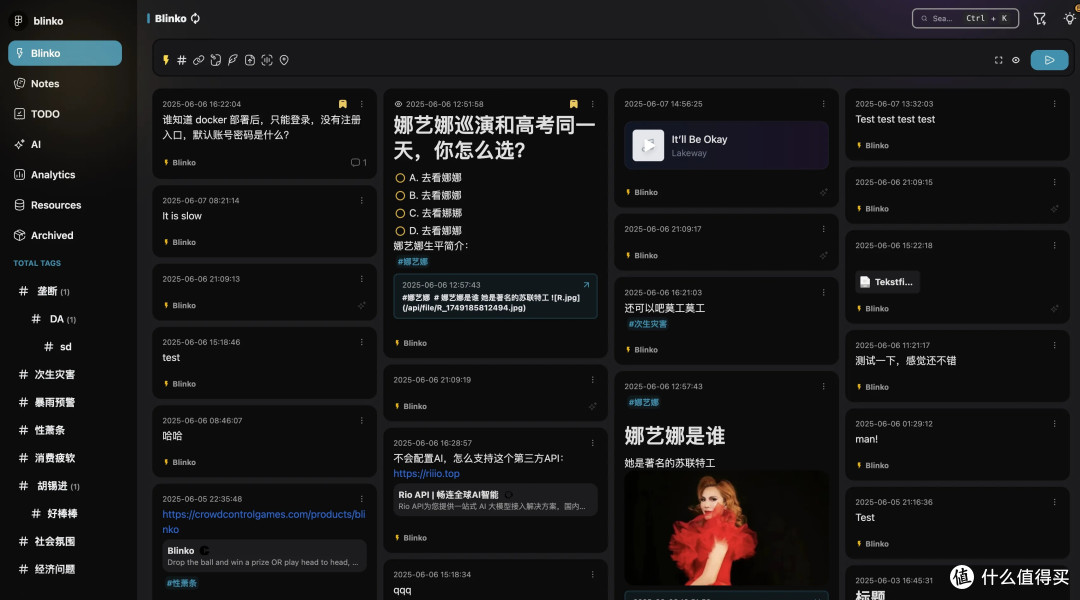
Task: Select the 胡锡进 (1) tag
Action: [x=58, y=486]
